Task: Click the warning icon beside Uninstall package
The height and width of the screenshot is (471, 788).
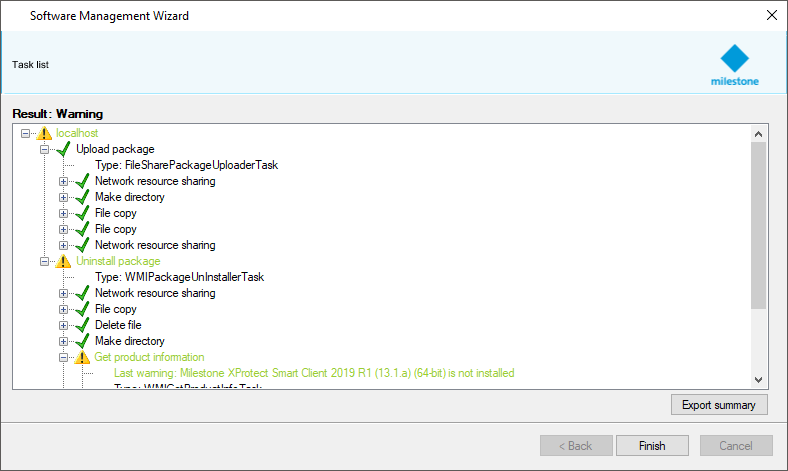Action: [x=64, y=261]
